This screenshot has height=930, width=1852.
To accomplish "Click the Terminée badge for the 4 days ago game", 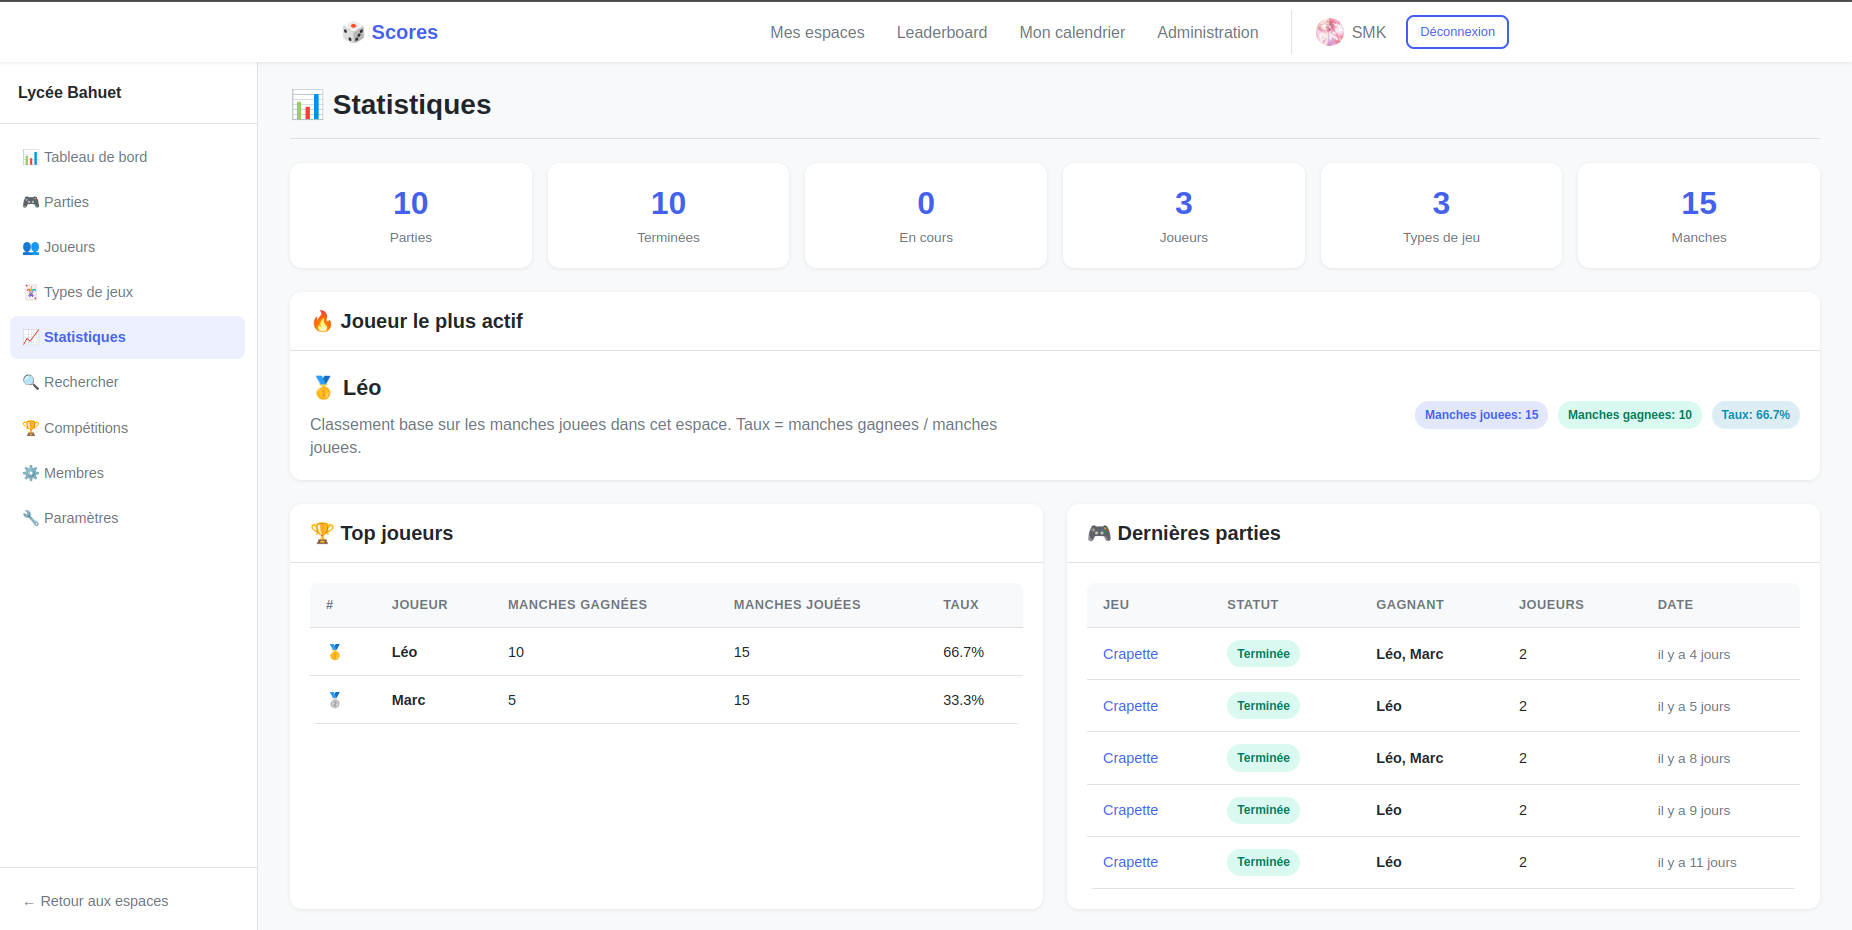I will [x=1263, y=654].
